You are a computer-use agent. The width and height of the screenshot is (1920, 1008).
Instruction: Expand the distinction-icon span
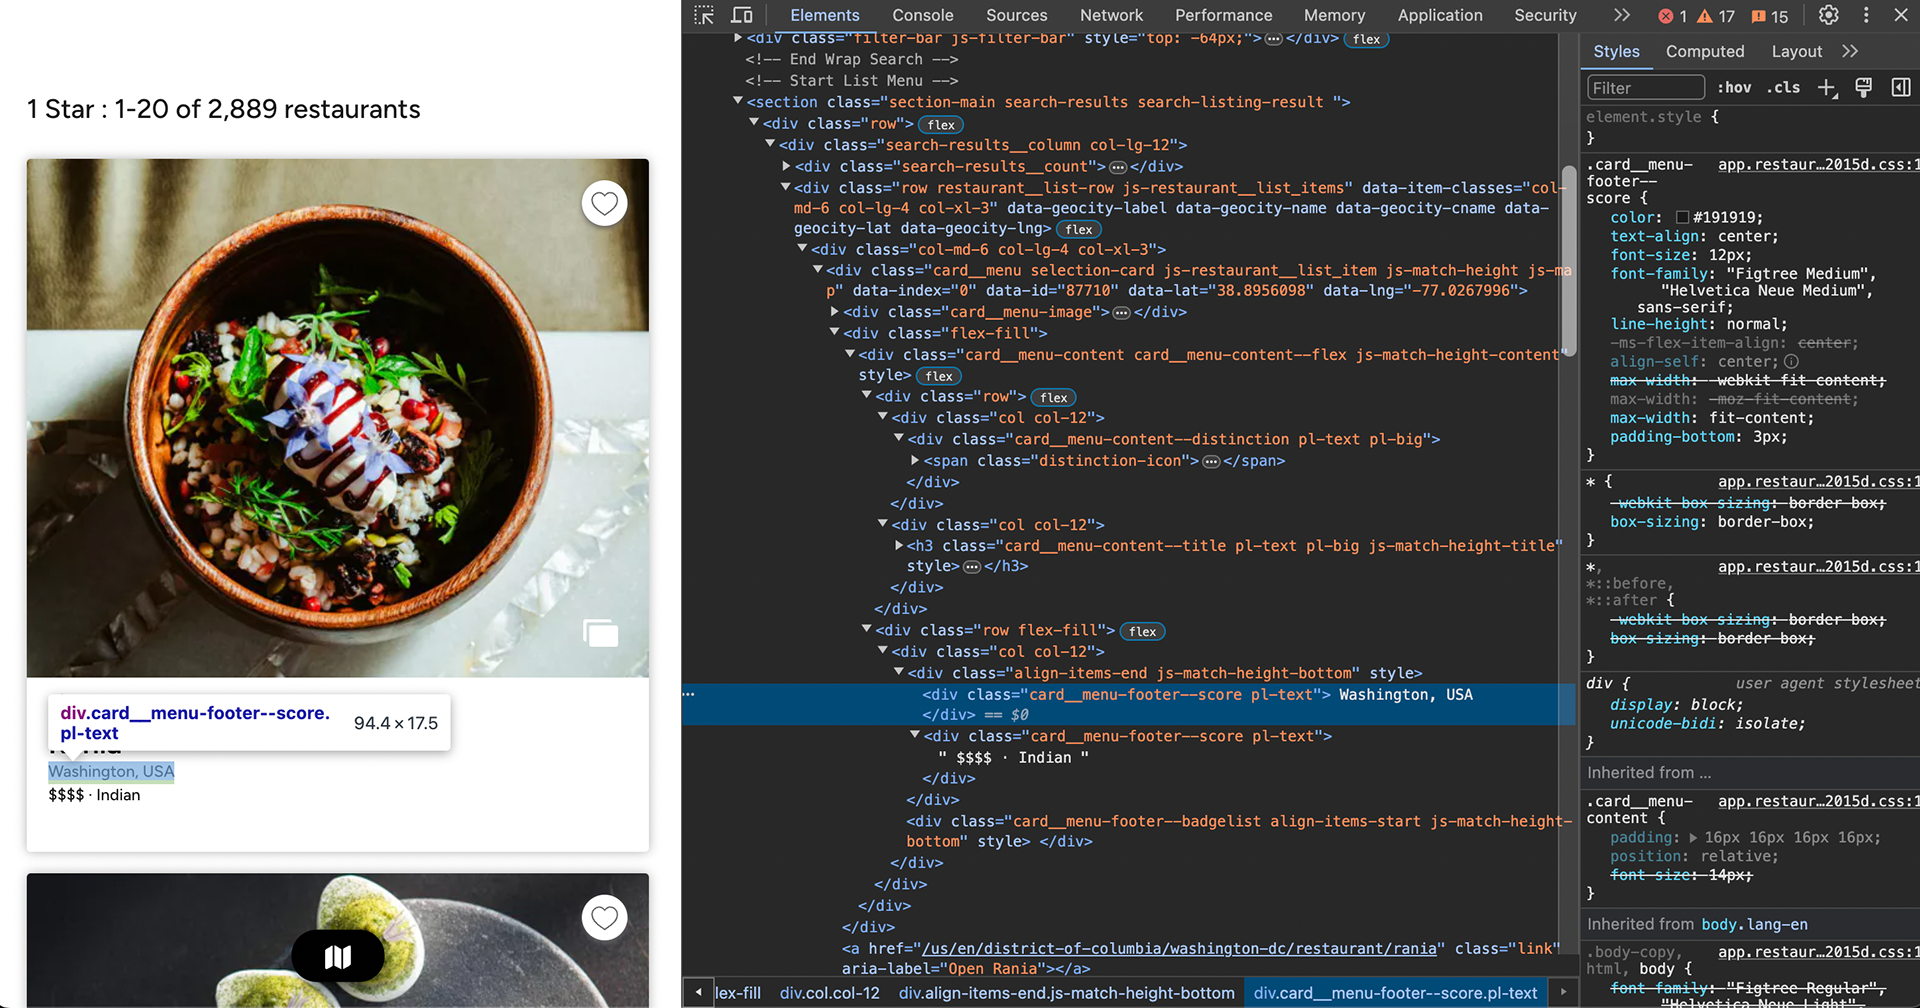click(x=914, y=460)
